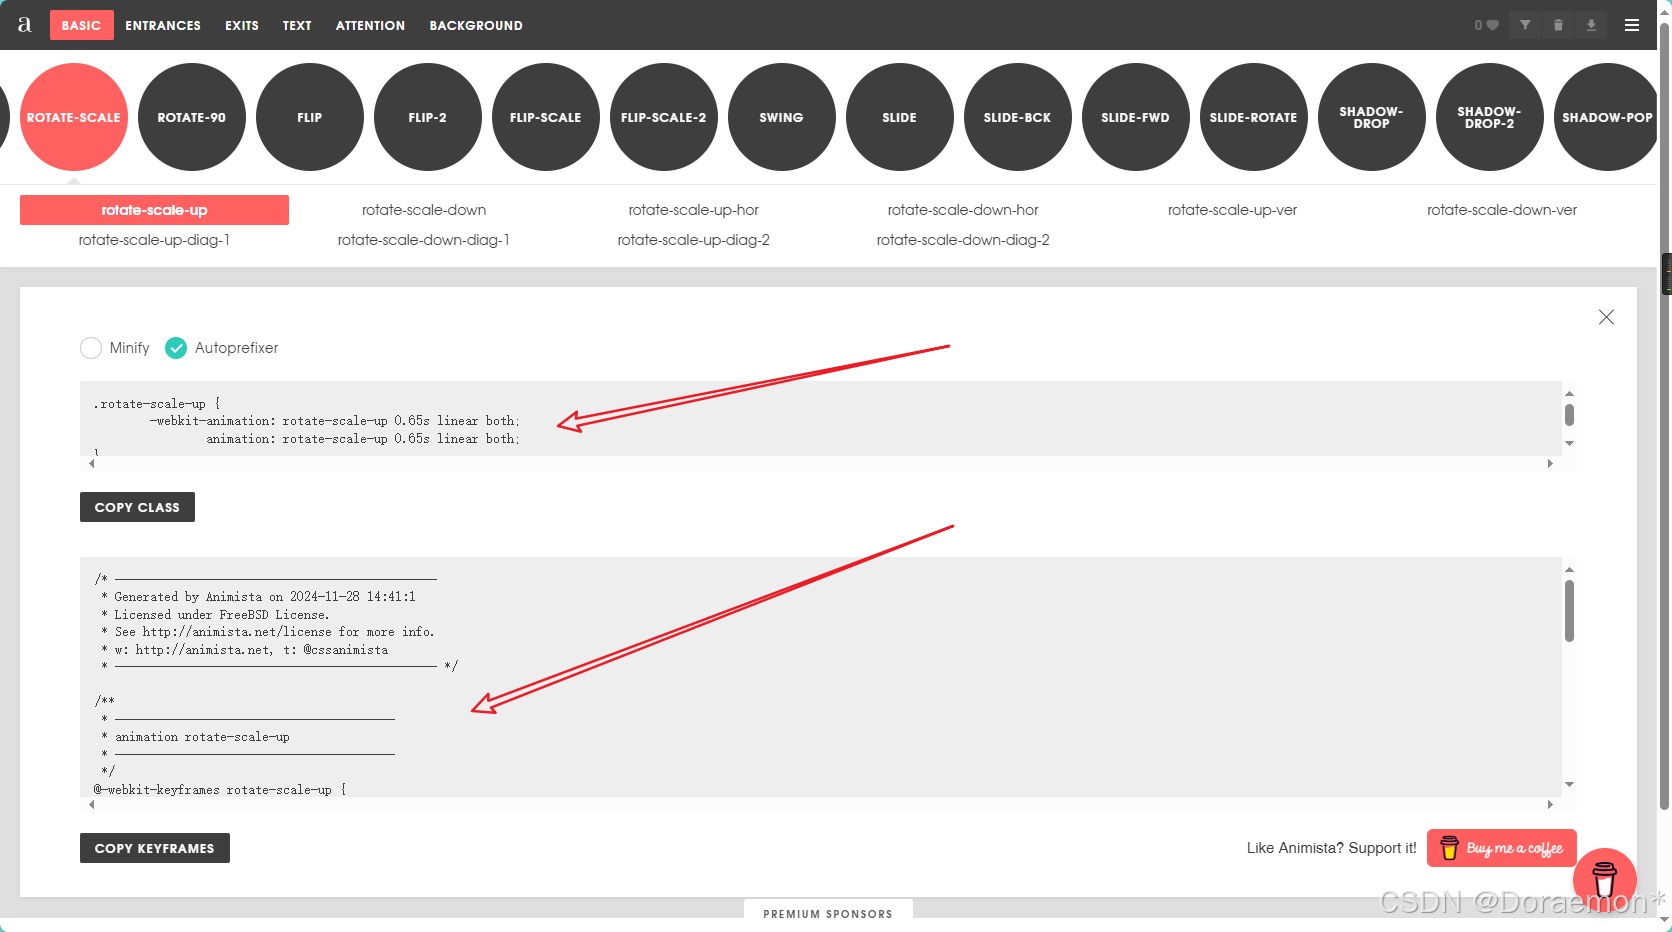Choose rotate-scale-down variation
Viewport: 1672px width, 932px height.
424,210
